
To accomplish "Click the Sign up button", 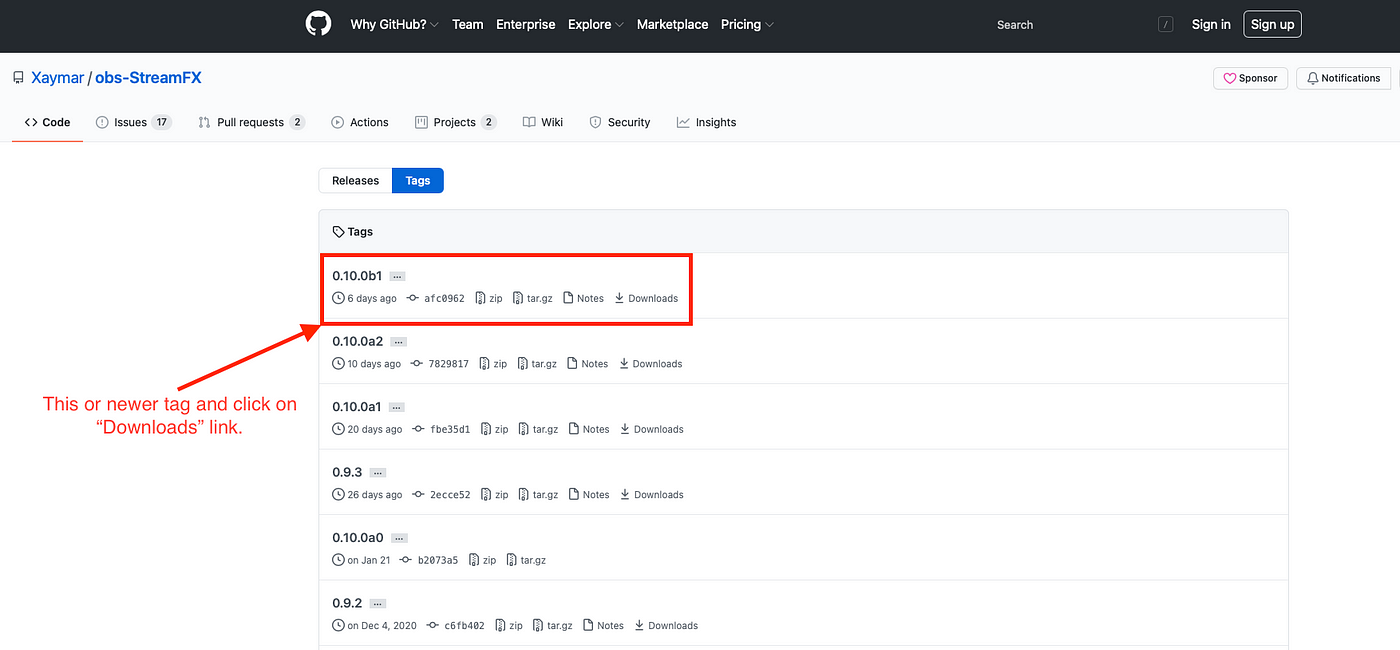I will point(1272,24).
